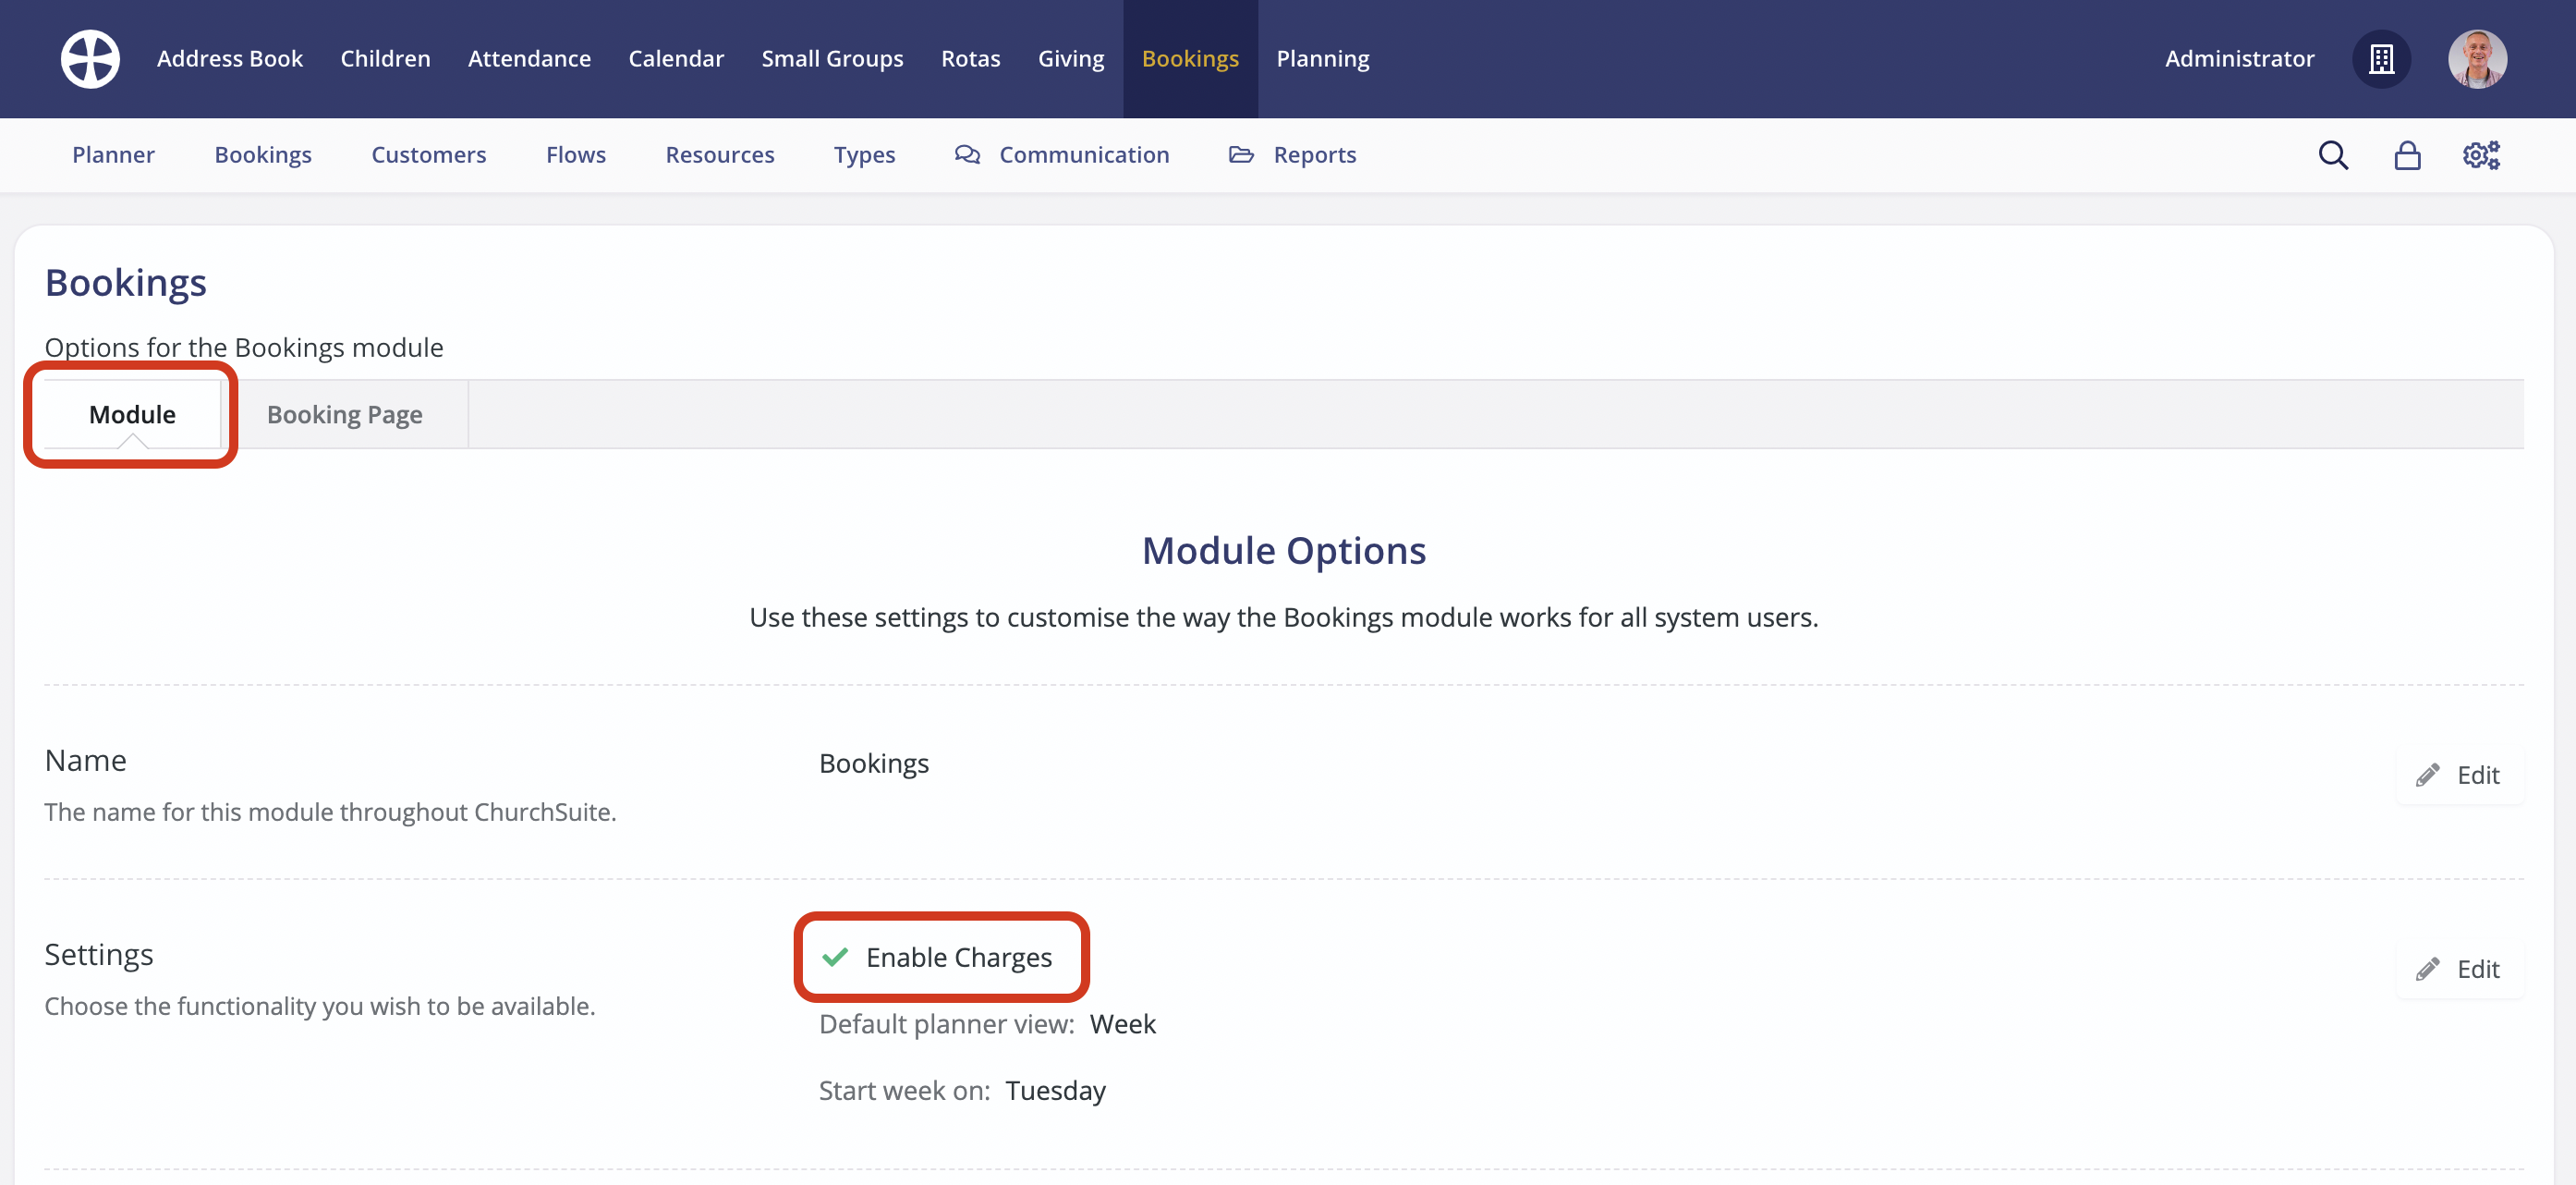Click the pencil icon beside Settings
The height and width of the screenshot is (1185, 2576).
tap(2428, 968)
